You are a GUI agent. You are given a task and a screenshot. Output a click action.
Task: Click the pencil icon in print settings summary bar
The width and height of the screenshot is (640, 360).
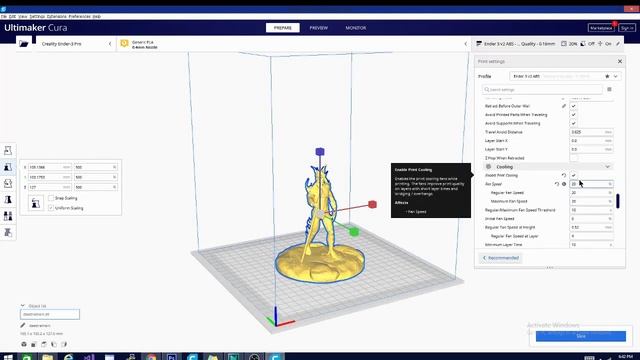coord(618,44)
